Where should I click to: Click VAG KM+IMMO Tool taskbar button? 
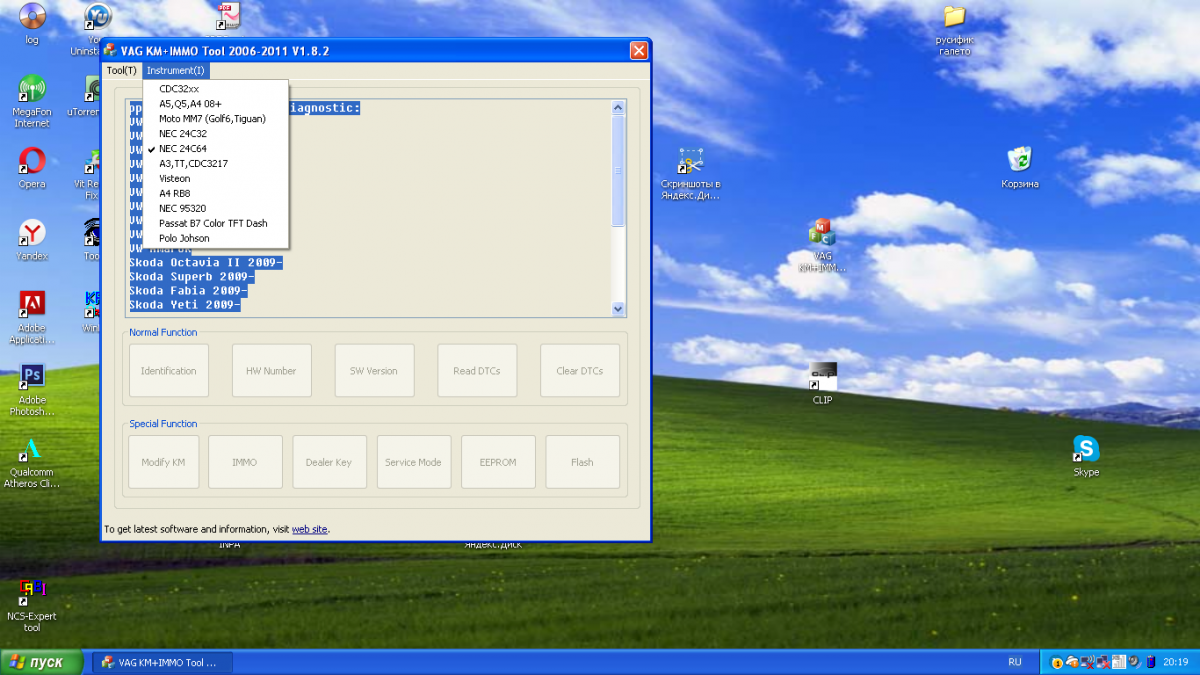[x=162, y=662]
